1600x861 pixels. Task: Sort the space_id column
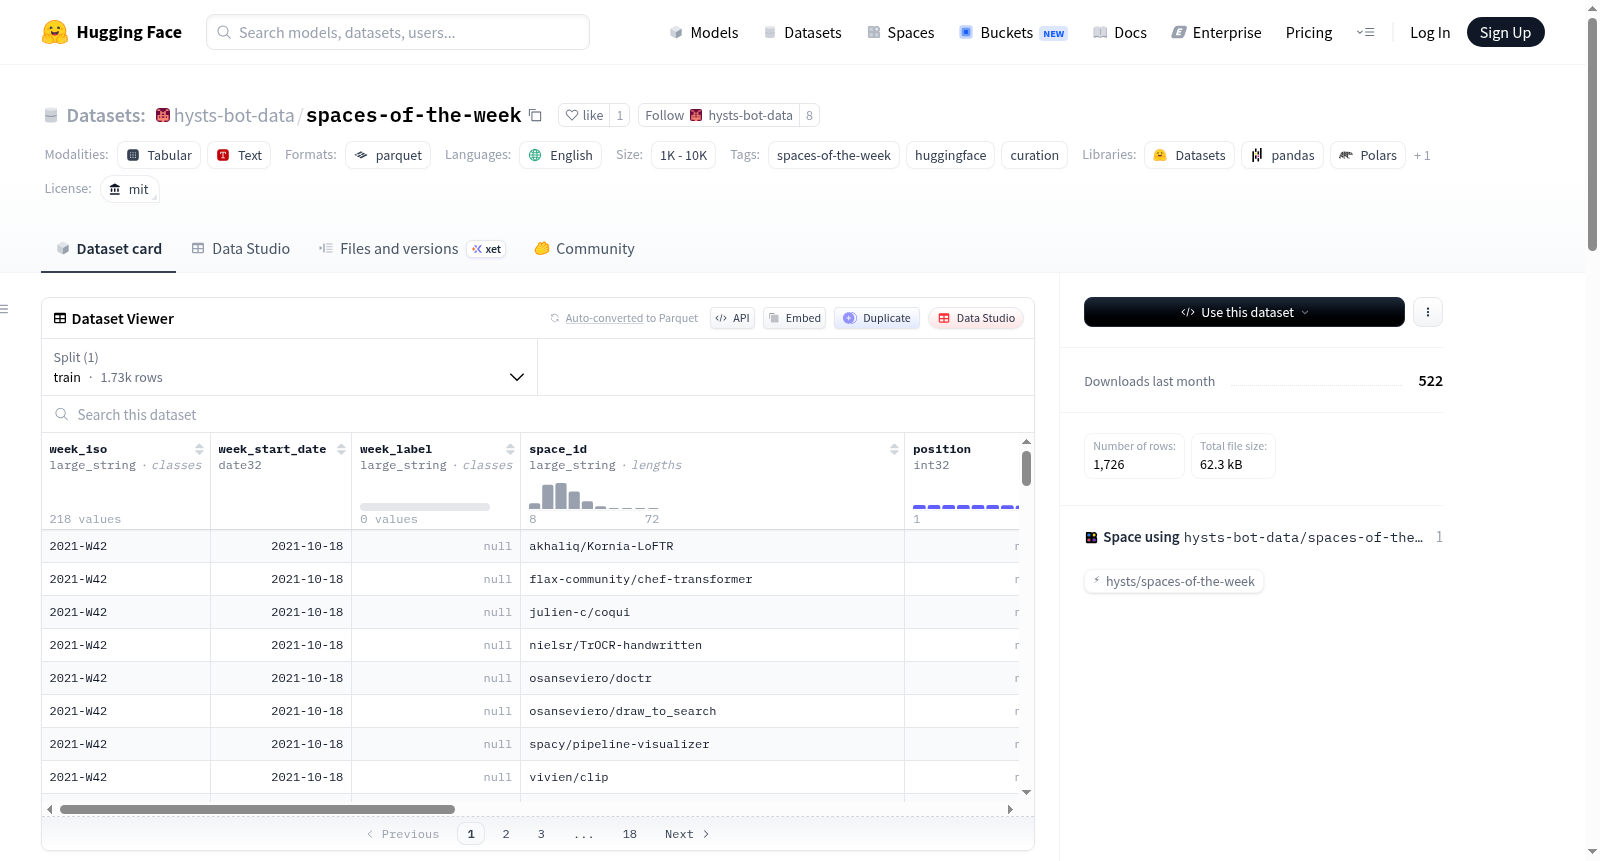click(x=894, y=449)
